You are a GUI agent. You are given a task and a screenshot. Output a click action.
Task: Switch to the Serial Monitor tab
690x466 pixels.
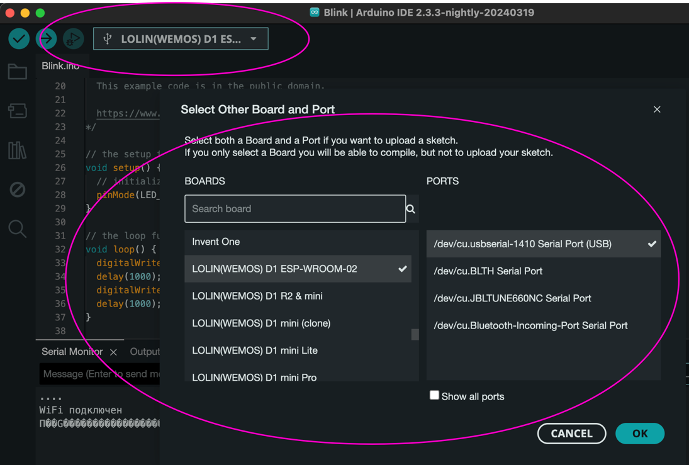(72, 352)
